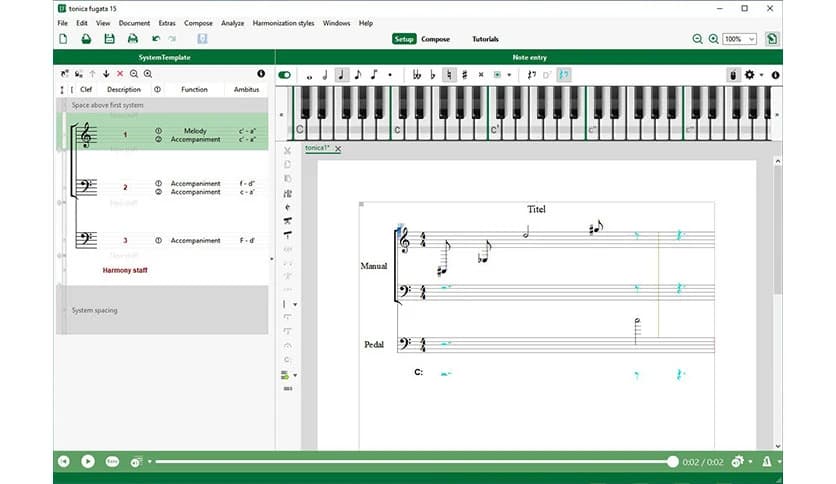The width and height of the screenshot is (836, 484).
Task: Open the 100% zoom dropdown
Action: point(740,39)
